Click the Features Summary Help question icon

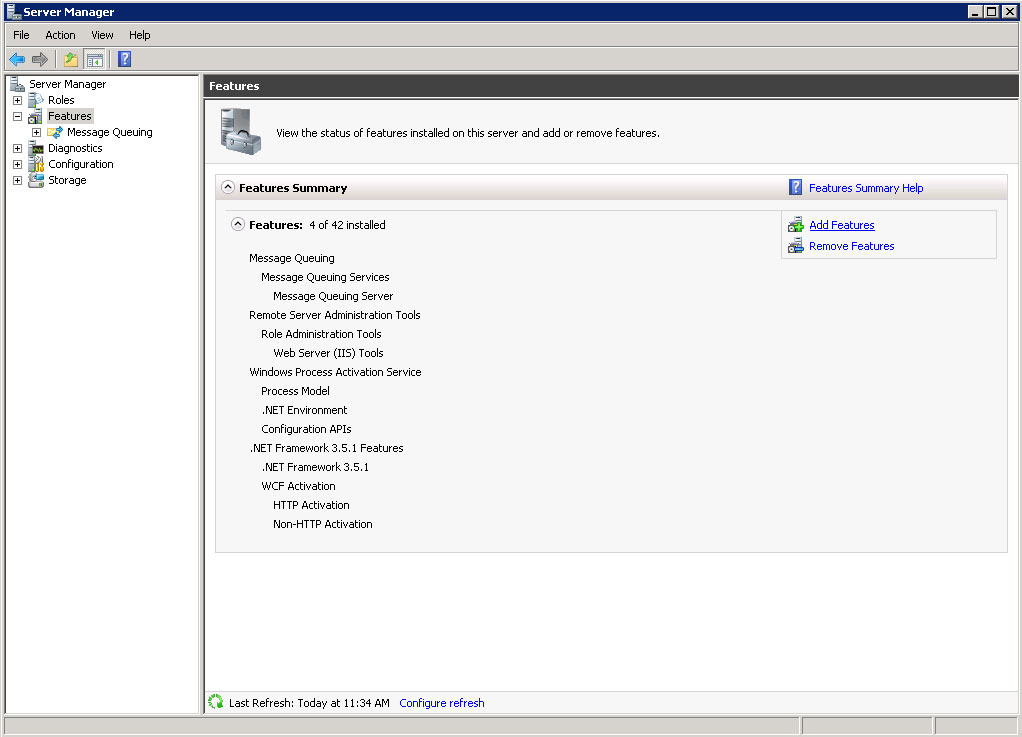click(x=796, y=188)
